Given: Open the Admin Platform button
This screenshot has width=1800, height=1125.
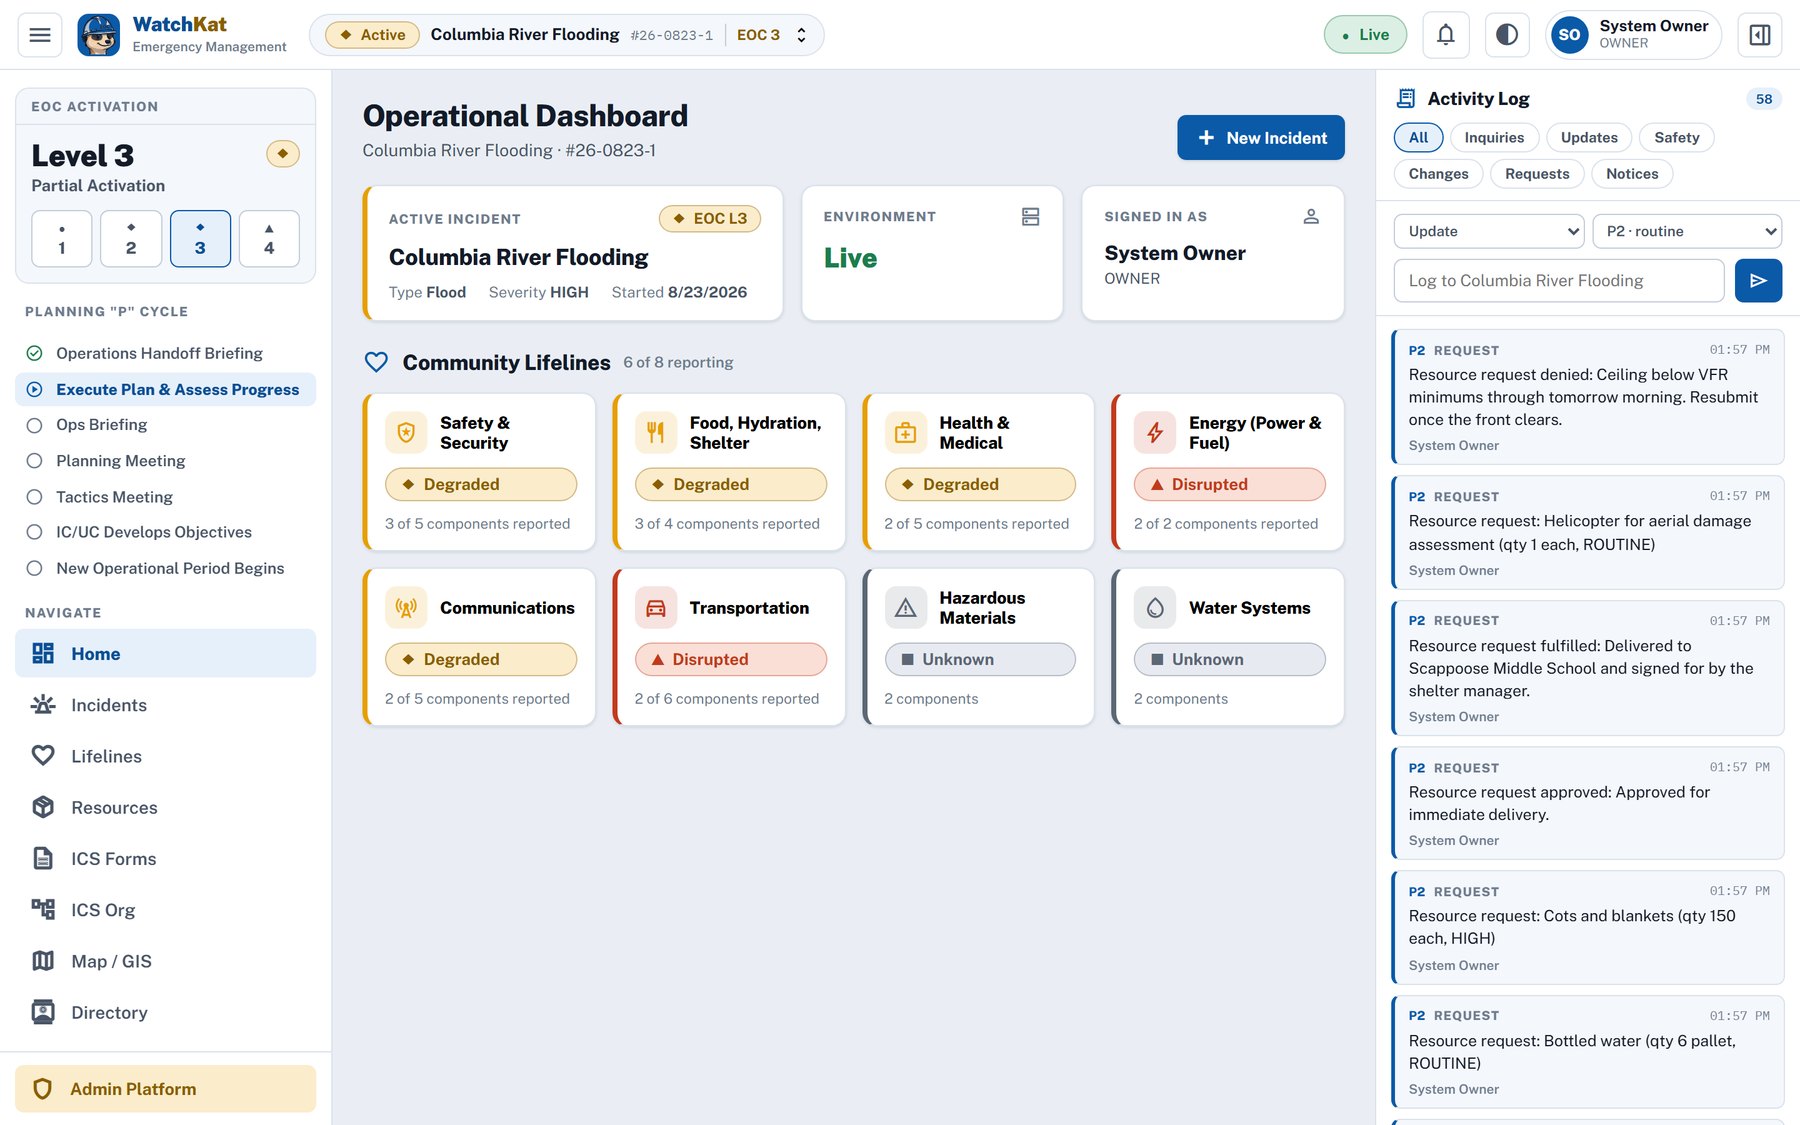Looking at the screenshot, I should (x=165, y=1089).
